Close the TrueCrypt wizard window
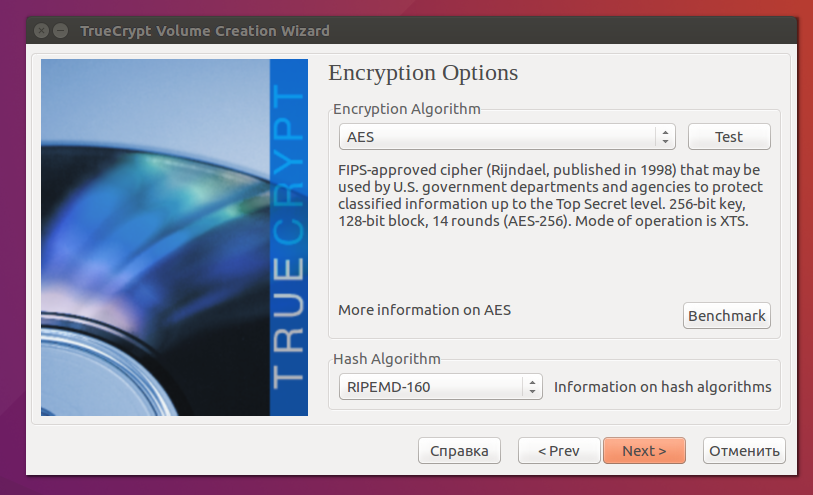 point(41,31)
